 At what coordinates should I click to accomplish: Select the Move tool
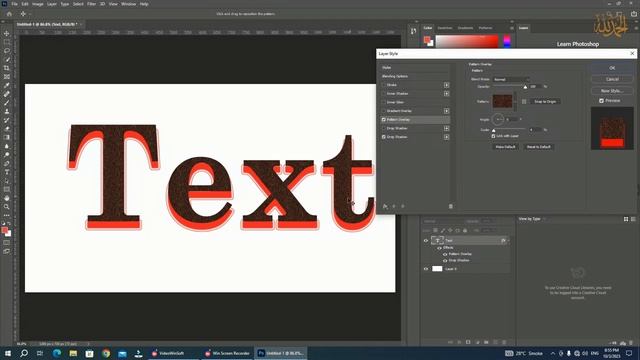point(7,33)
